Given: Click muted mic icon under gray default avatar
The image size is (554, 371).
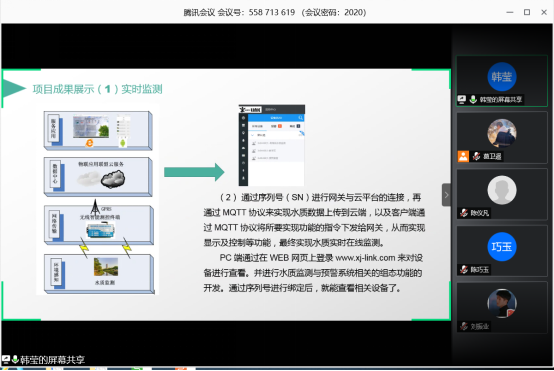Looking at the screenshot, I should pos(464,213).
